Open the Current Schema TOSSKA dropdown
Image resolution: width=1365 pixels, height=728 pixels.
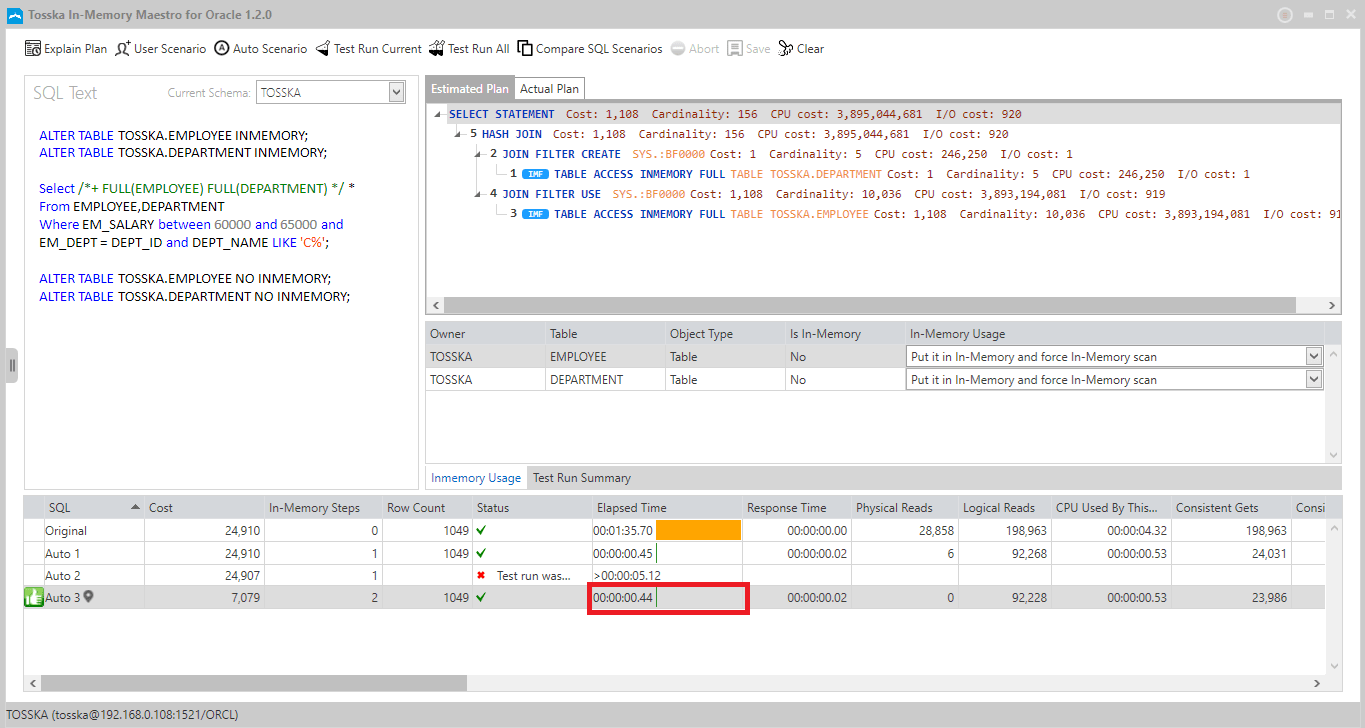[x=396, y=92]
